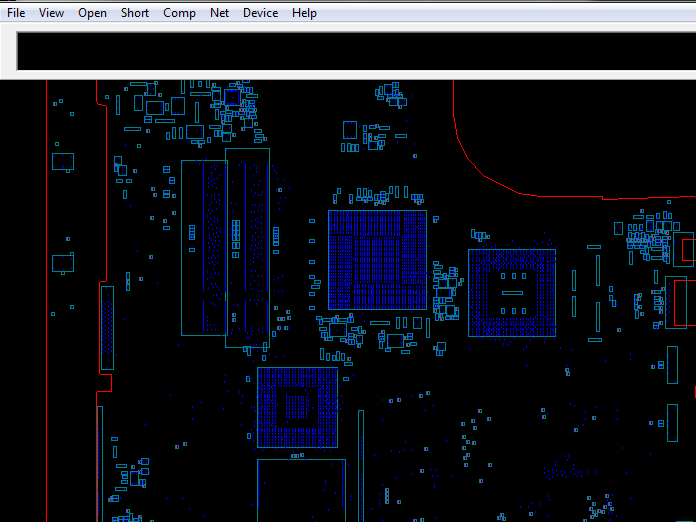Open the Comp menu

179,13
